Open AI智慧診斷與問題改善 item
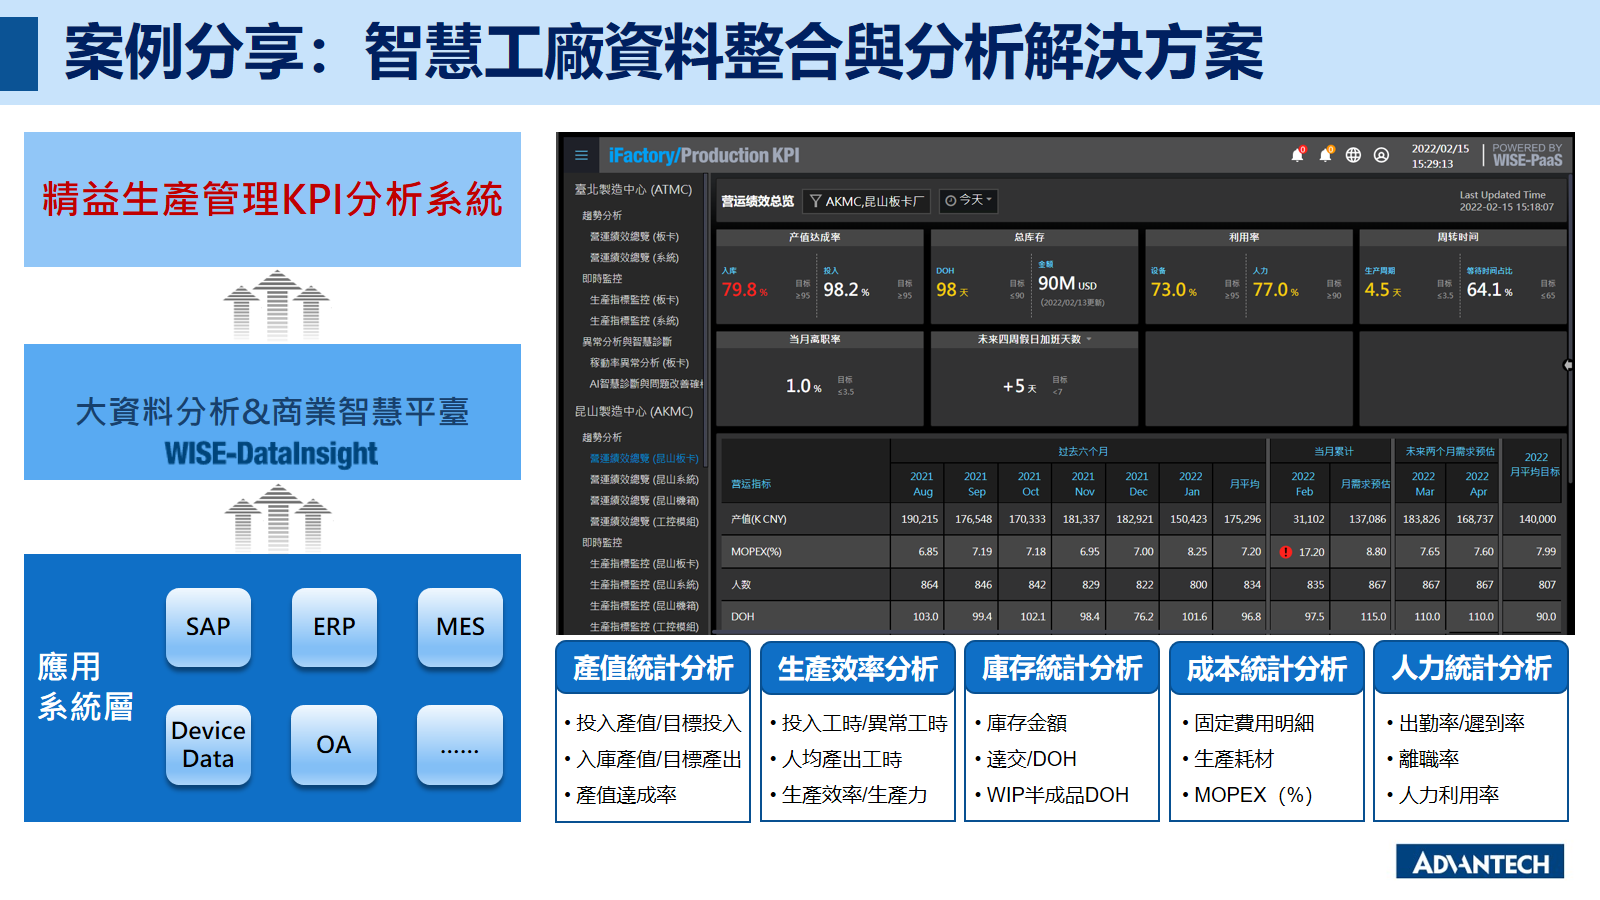Viewport: 1600px width, 900px height. tap(646, 384)
